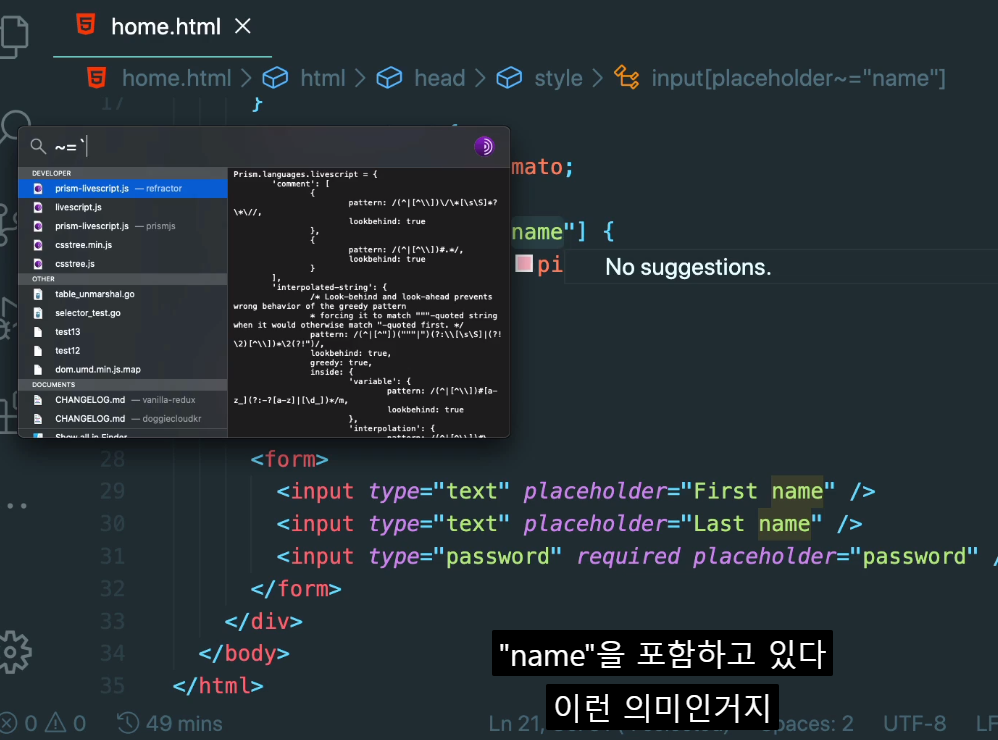Click the code preview pane in Spotlight
This screenshot has height=740, width=998.
(368, 302)
